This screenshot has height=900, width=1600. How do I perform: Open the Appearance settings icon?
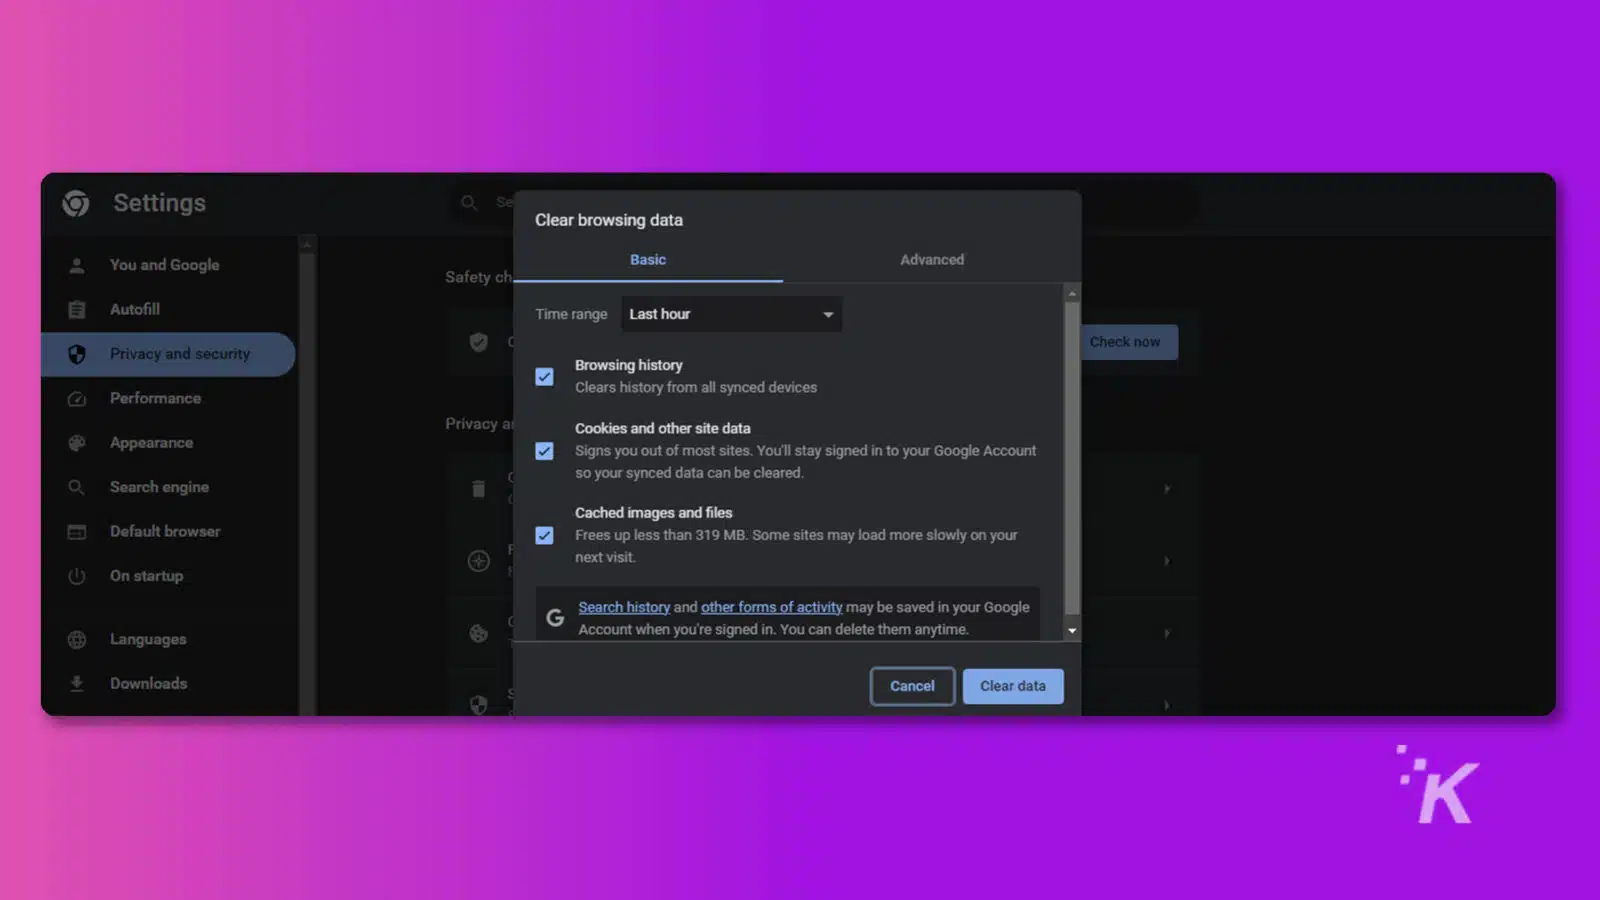[76, 442]
